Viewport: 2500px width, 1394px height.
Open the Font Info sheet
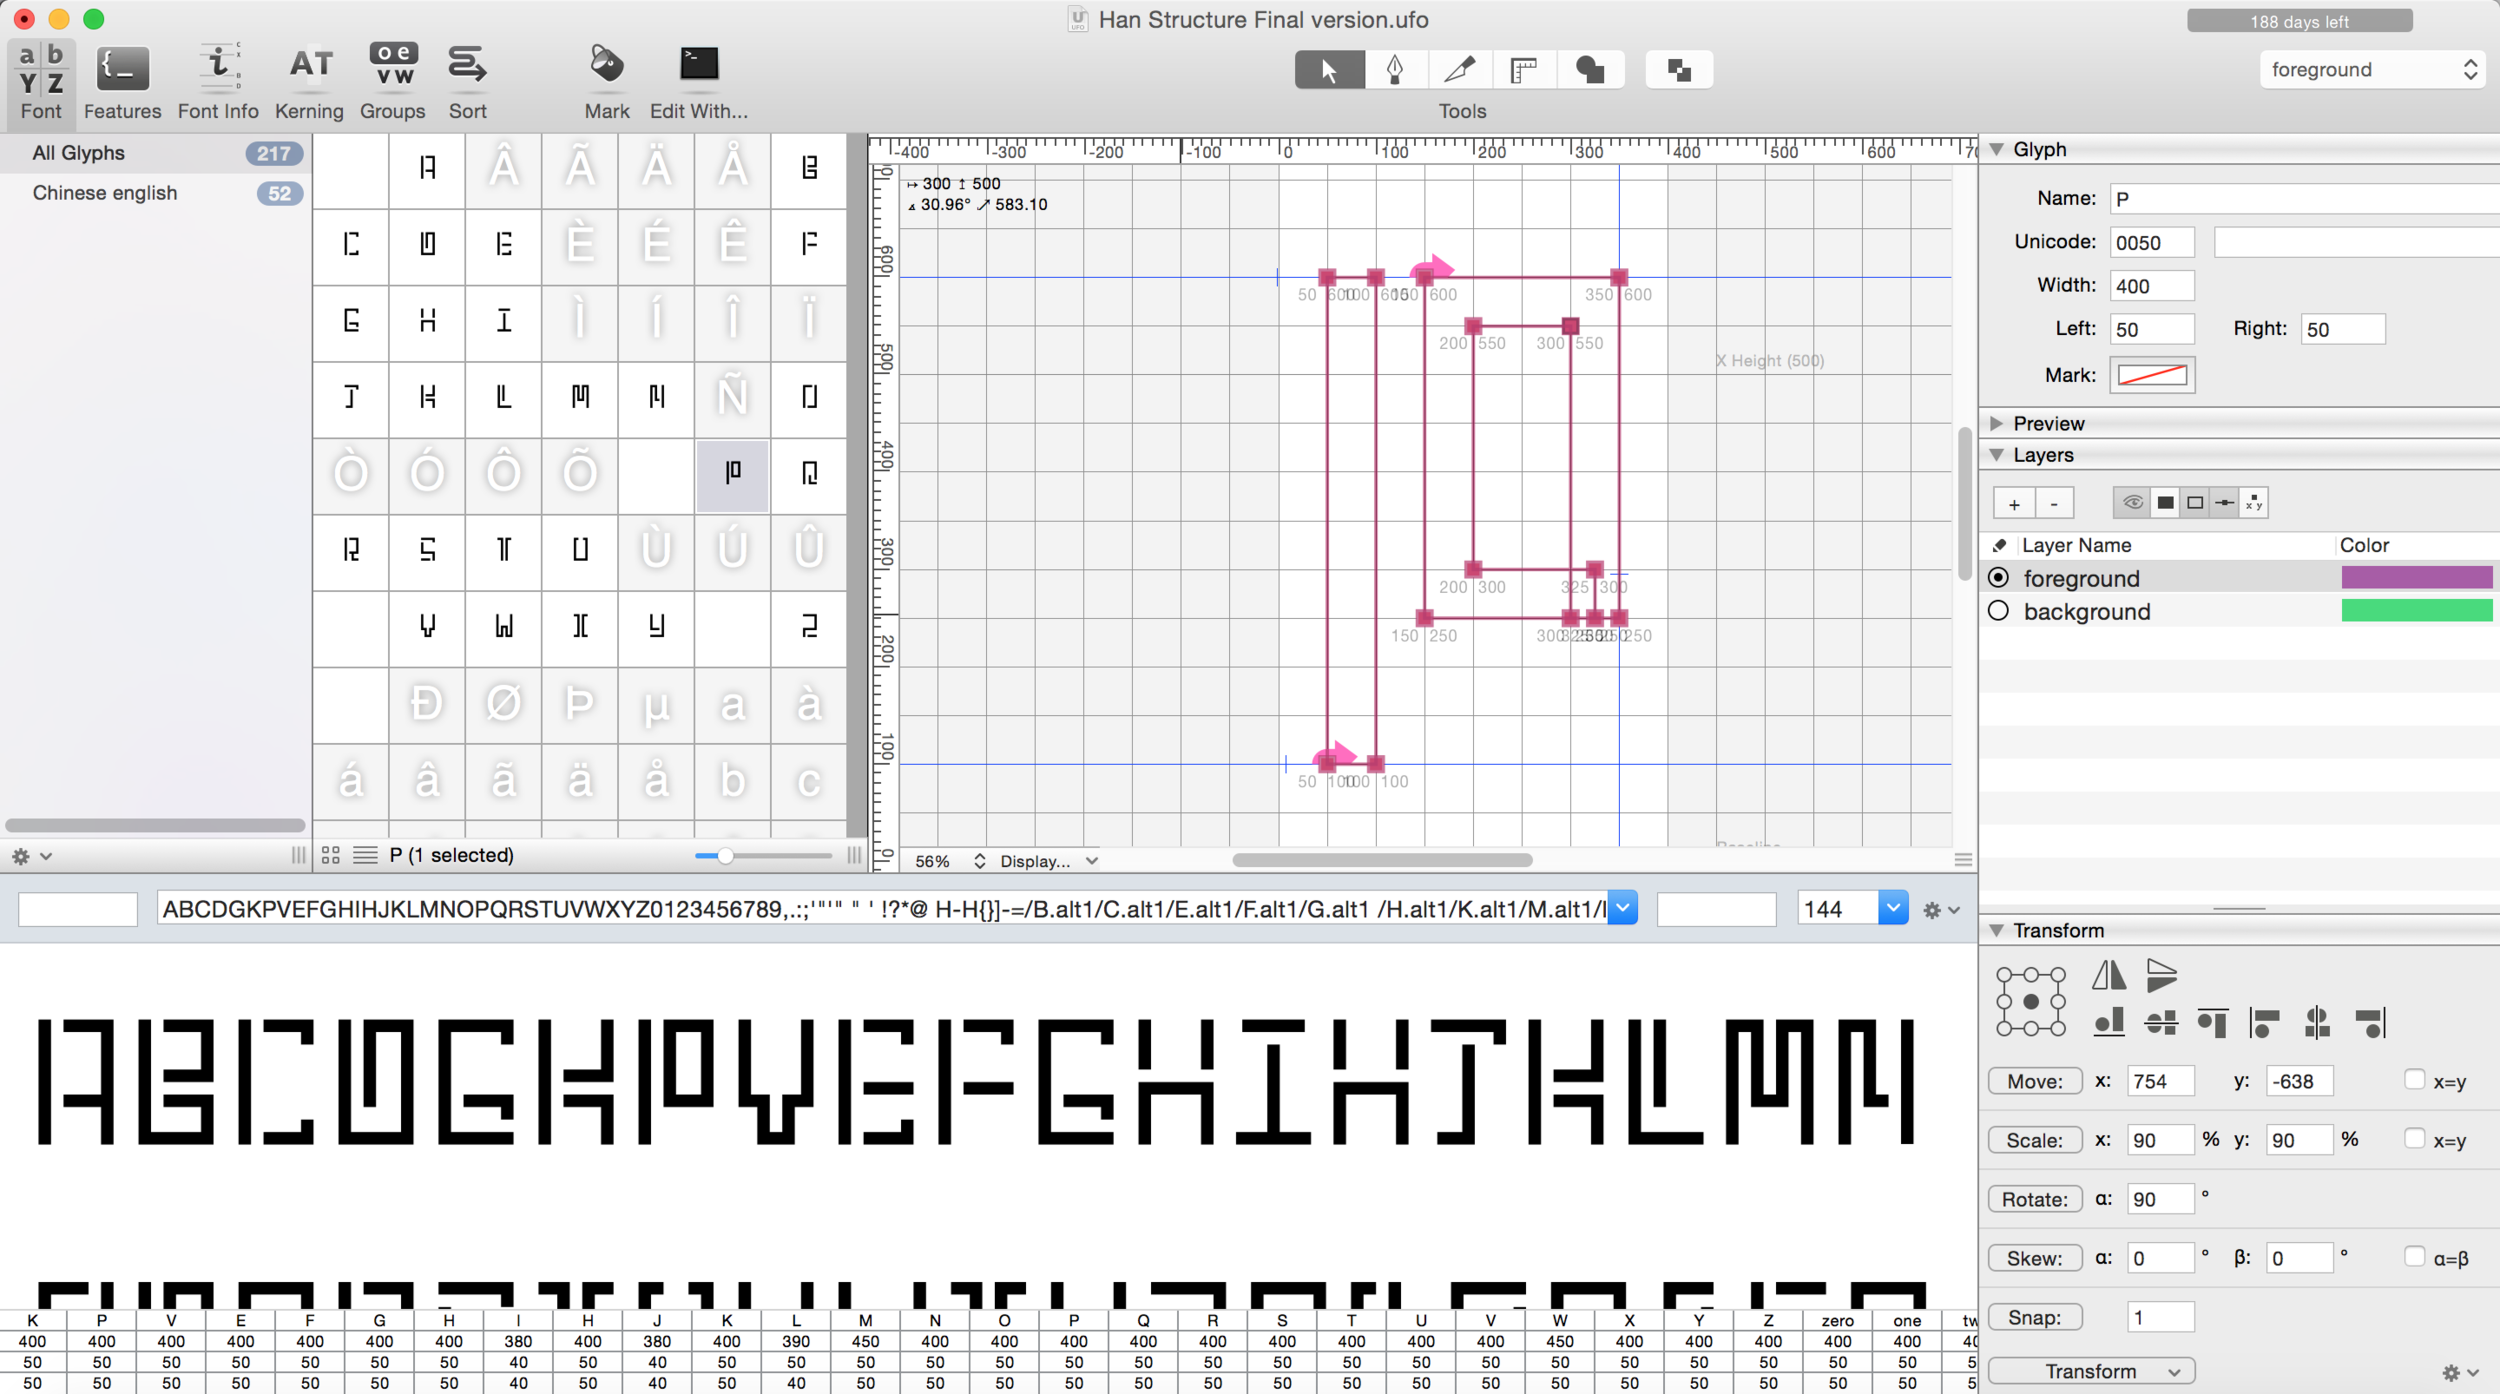[x=218, y=82]
